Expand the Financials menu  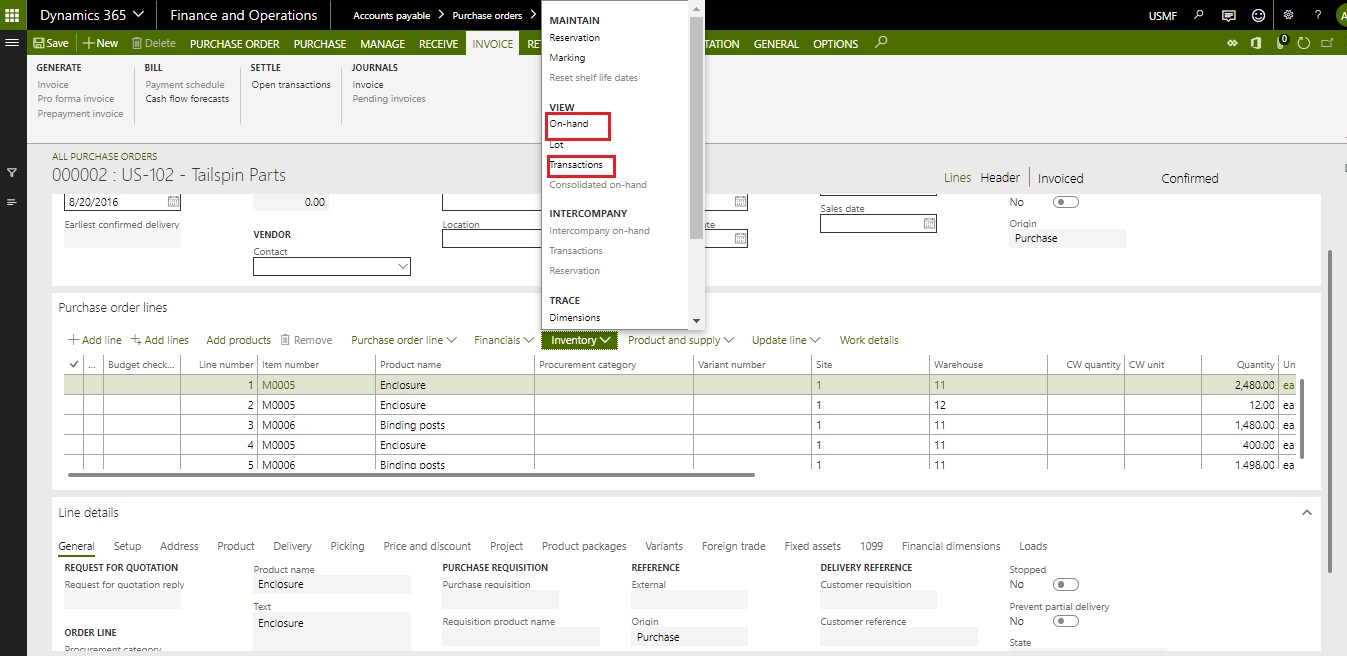point(504,340)
